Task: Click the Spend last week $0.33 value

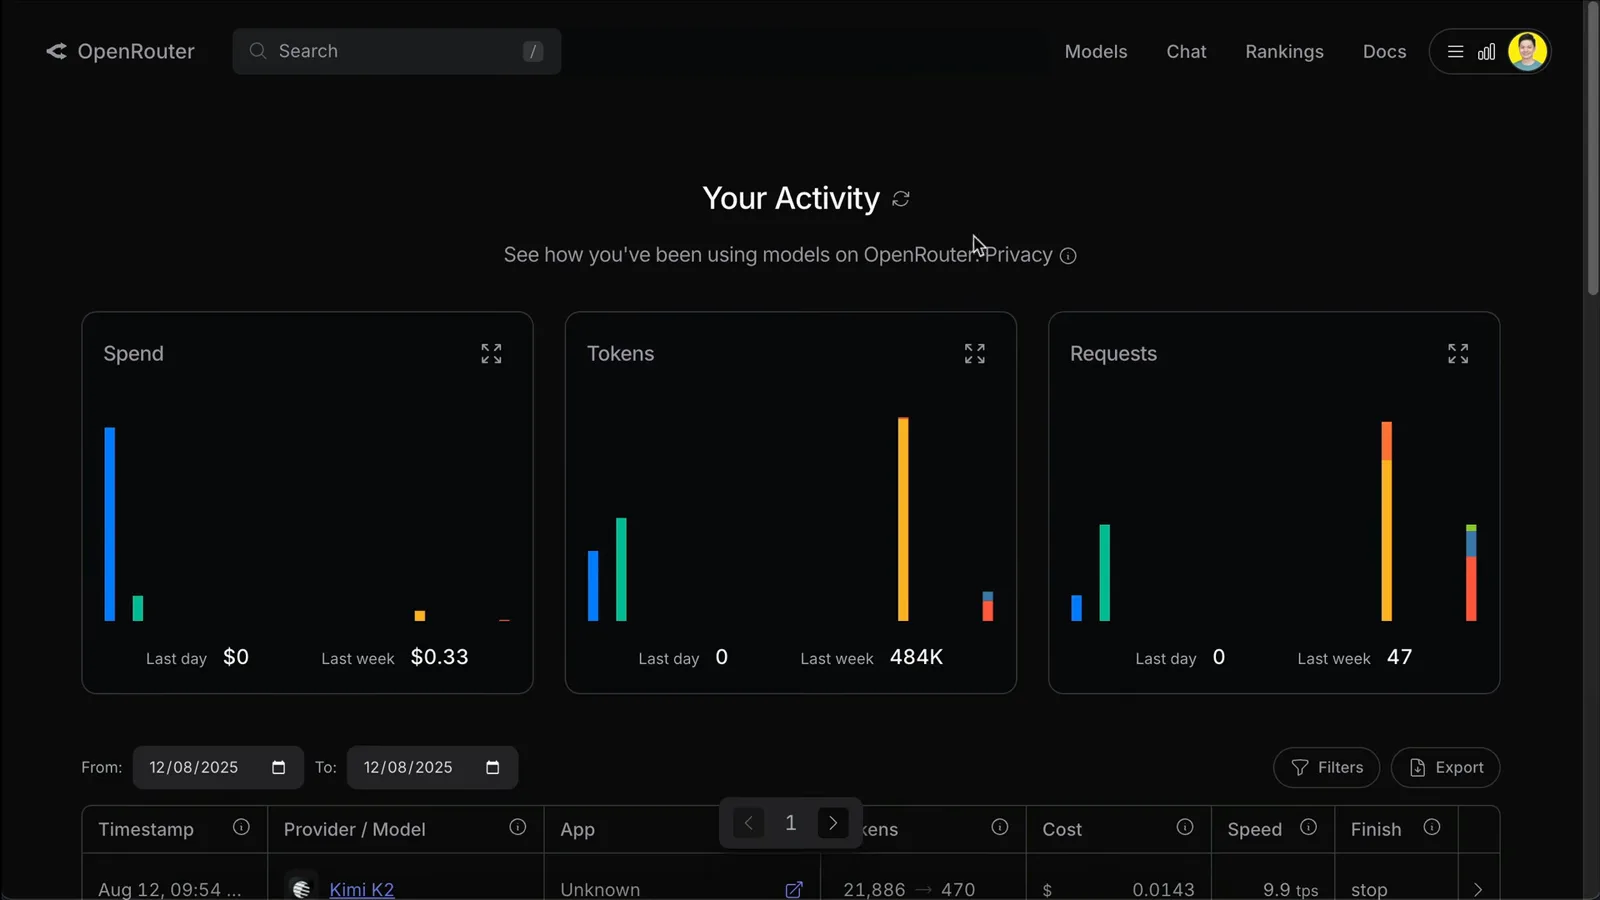Action: tap(439, 657)
